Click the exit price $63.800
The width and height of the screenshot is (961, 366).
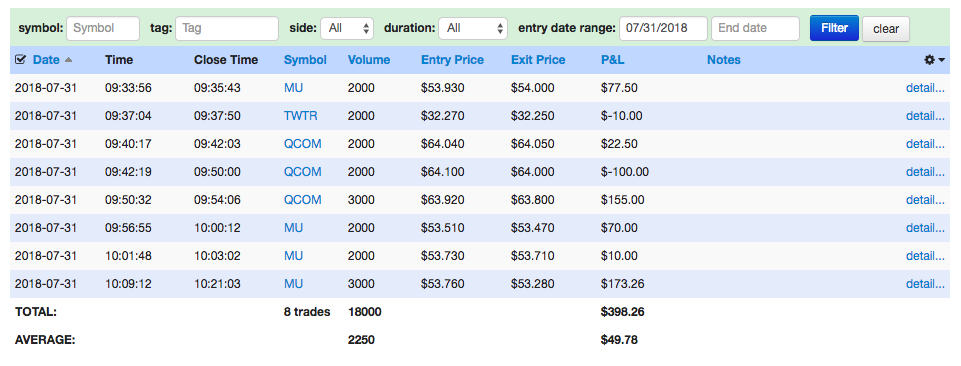tap(533, 200)
